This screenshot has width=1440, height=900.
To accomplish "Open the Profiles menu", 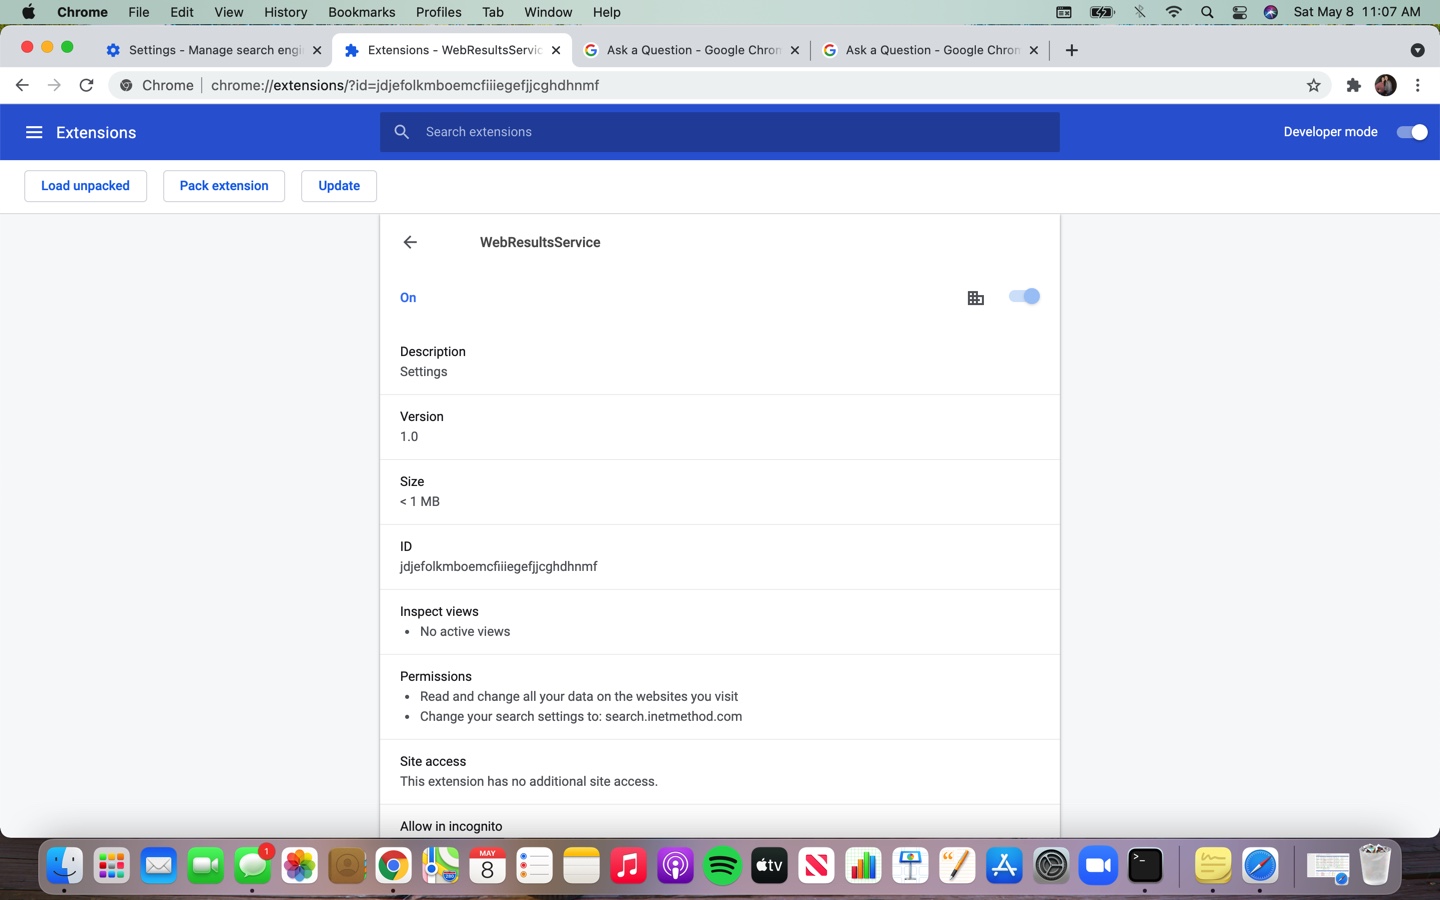I will pyautogui.click(x=439, y=12).
